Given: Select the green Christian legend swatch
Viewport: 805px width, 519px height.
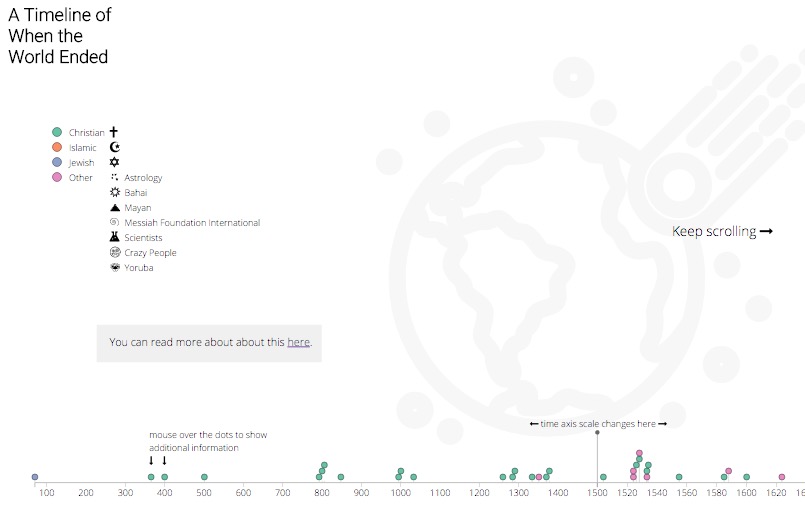Looking at the screenshot, I should pyautogui.click(x=57, y=132).
